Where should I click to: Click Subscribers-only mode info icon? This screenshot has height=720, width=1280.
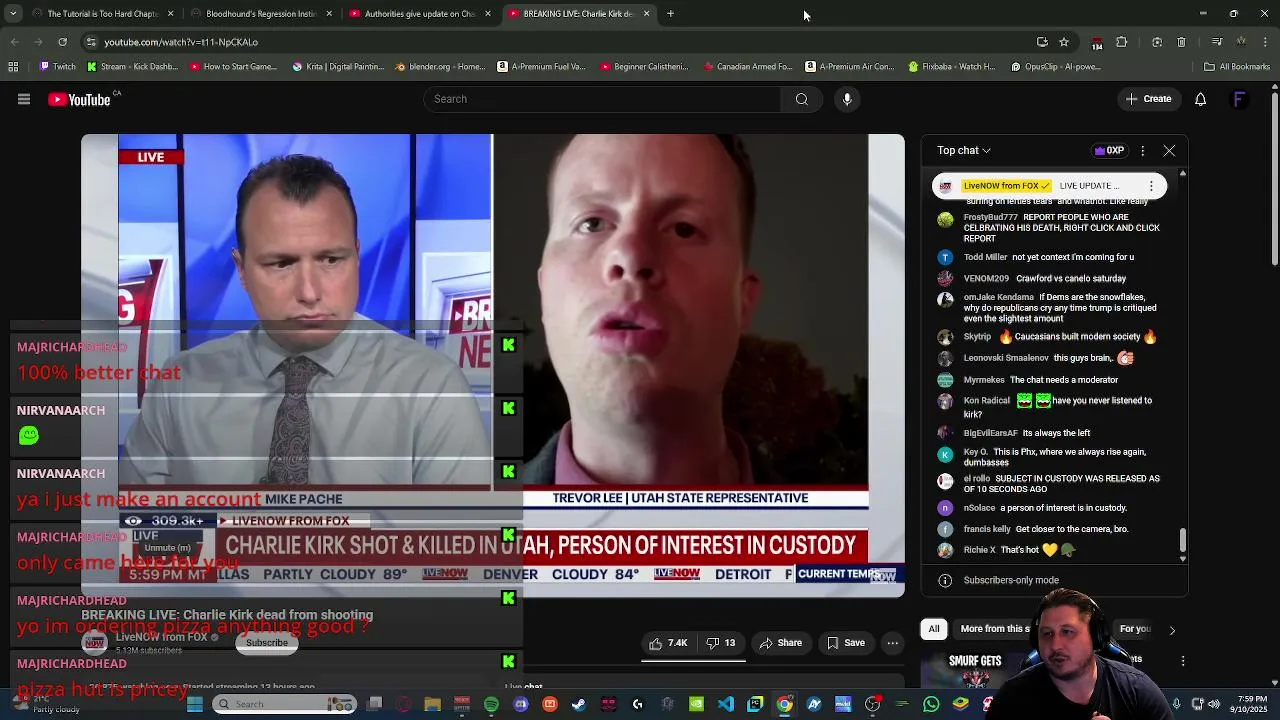pyautogui.click(x=945, y=580)
